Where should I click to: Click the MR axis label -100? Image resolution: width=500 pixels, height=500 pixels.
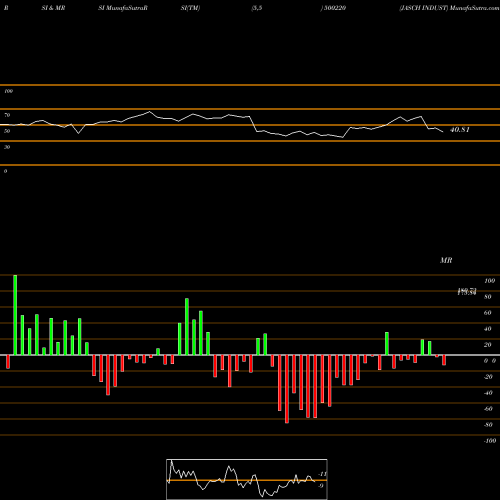coord(490,441)
